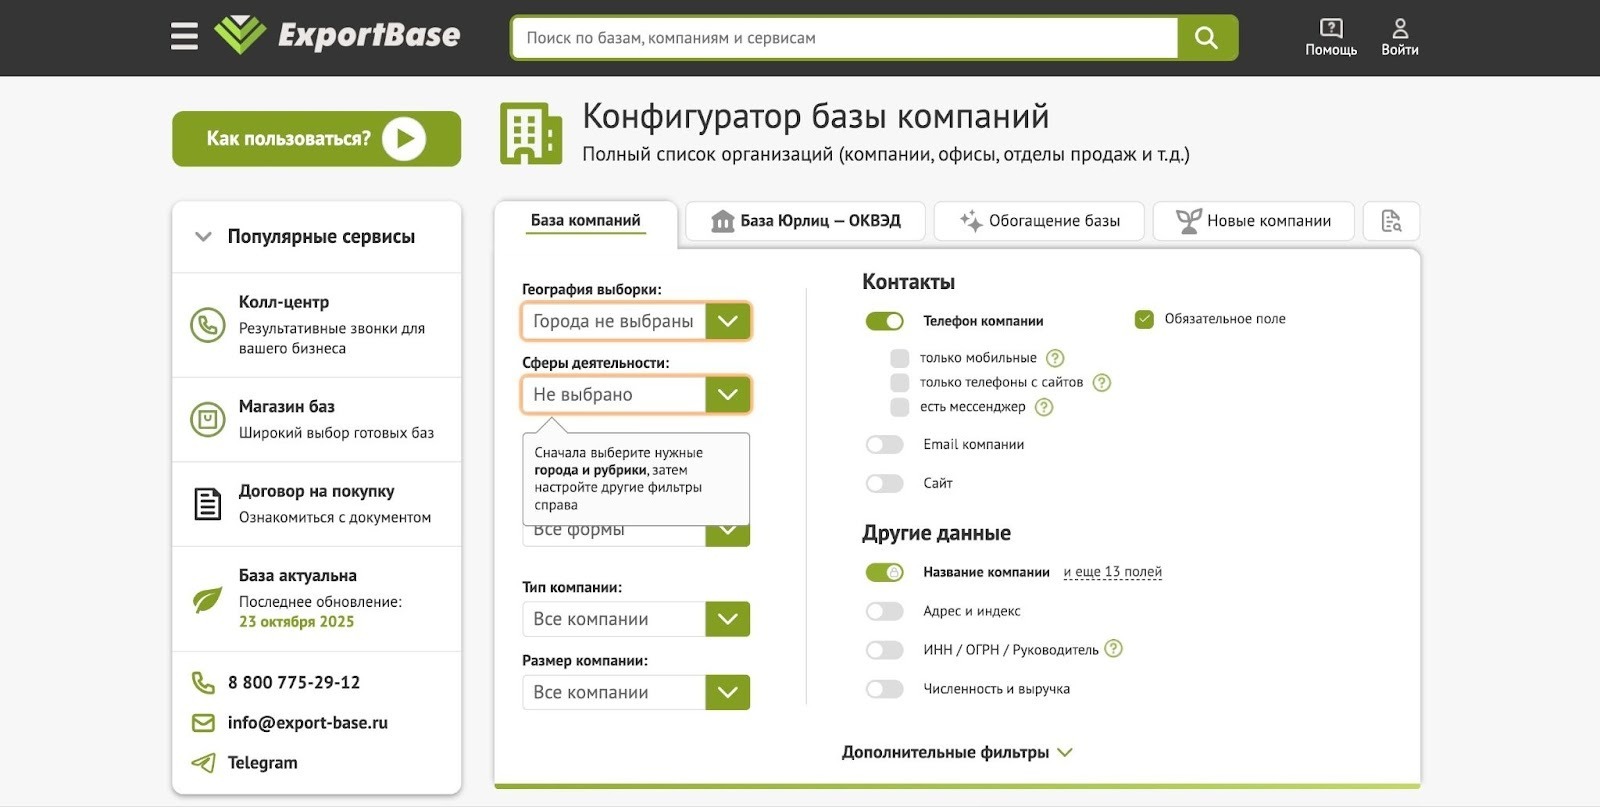Screen dimensions: 1600x807
Task: Open Тип компании dropdown
Action: 636,620
